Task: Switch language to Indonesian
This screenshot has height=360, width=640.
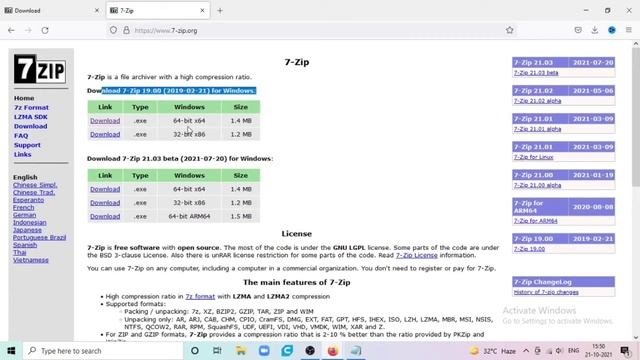Action: 29,222
